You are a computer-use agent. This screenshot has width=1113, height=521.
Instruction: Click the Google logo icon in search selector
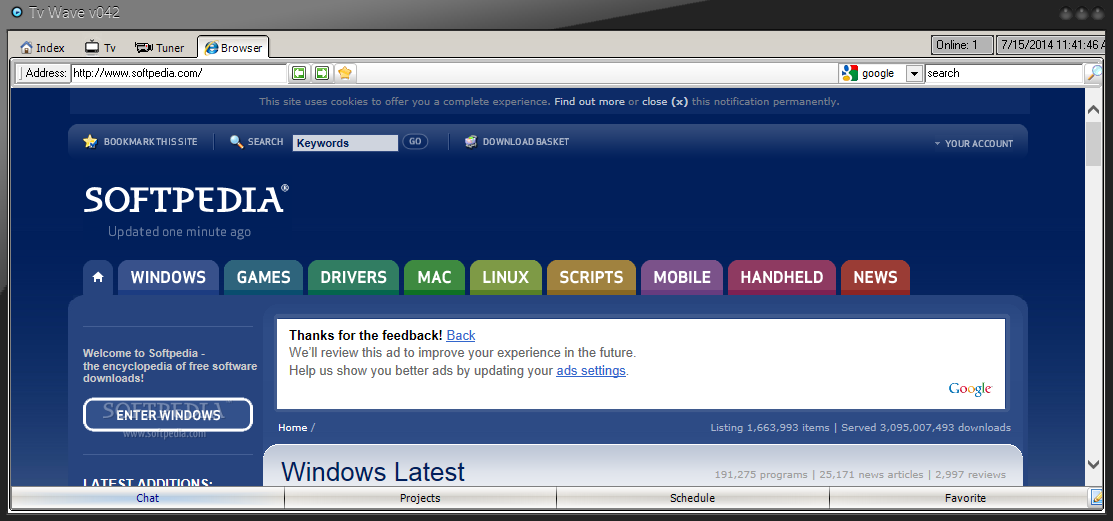(850, 73)
